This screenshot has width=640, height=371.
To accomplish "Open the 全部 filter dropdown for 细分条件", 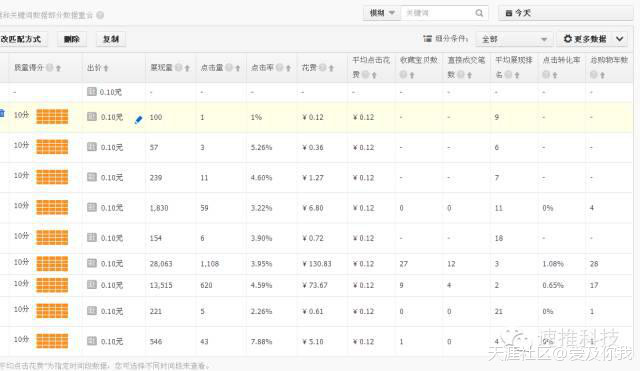I will click(513, 39).
